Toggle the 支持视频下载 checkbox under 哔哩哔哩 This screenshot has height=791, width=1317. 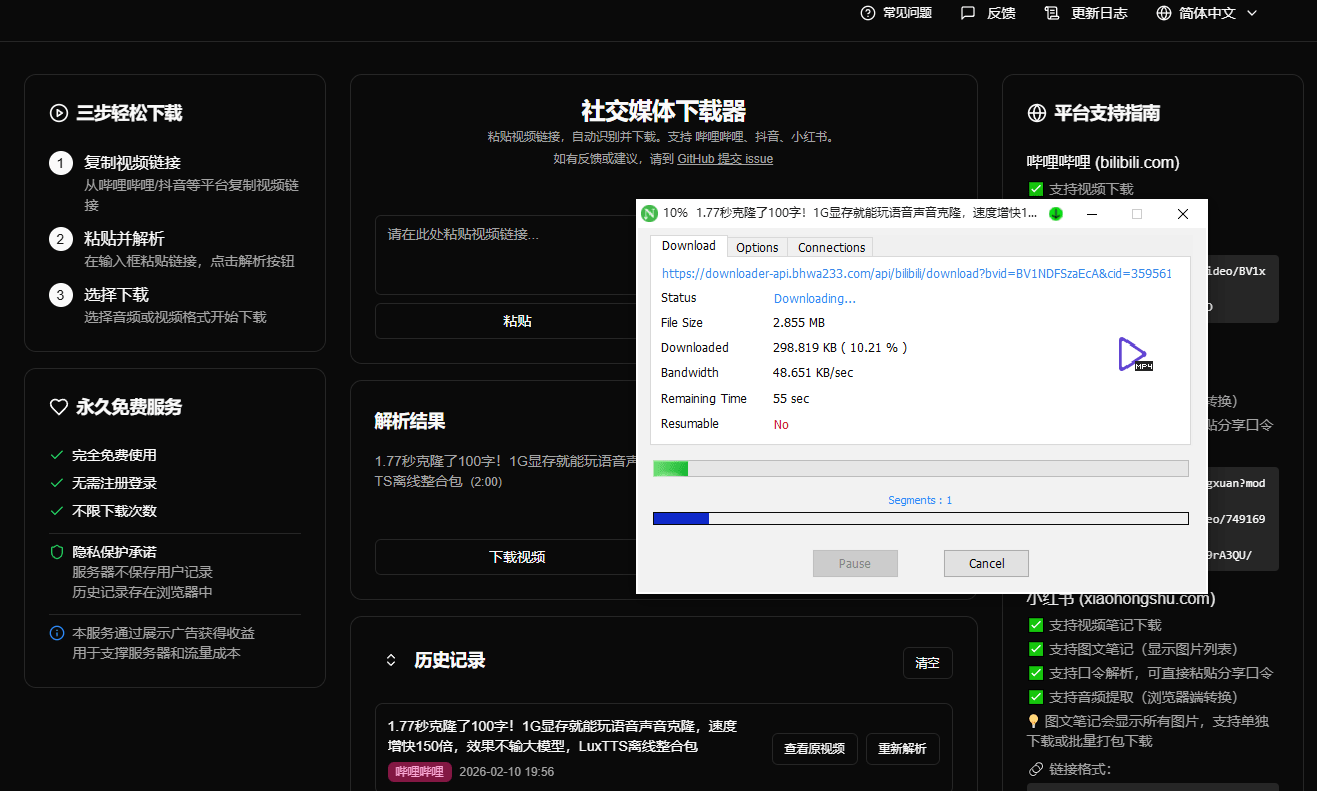pyautogui.click(x=1035, y=188)
